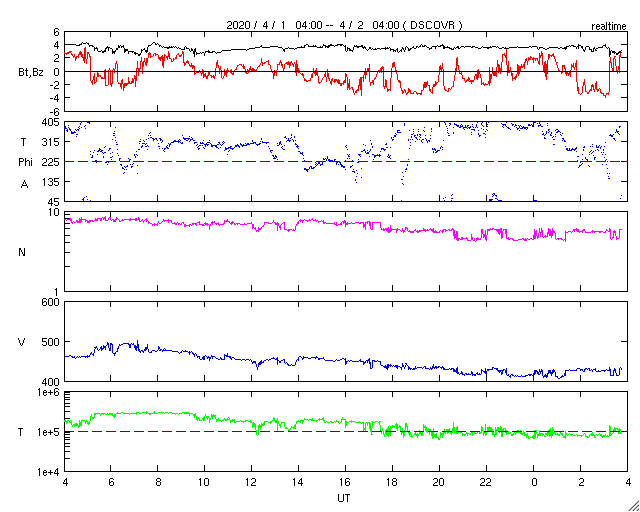Click the dashed 1e+5 temperature reference line
Screen dimensions: 640x512
(346, 432)
